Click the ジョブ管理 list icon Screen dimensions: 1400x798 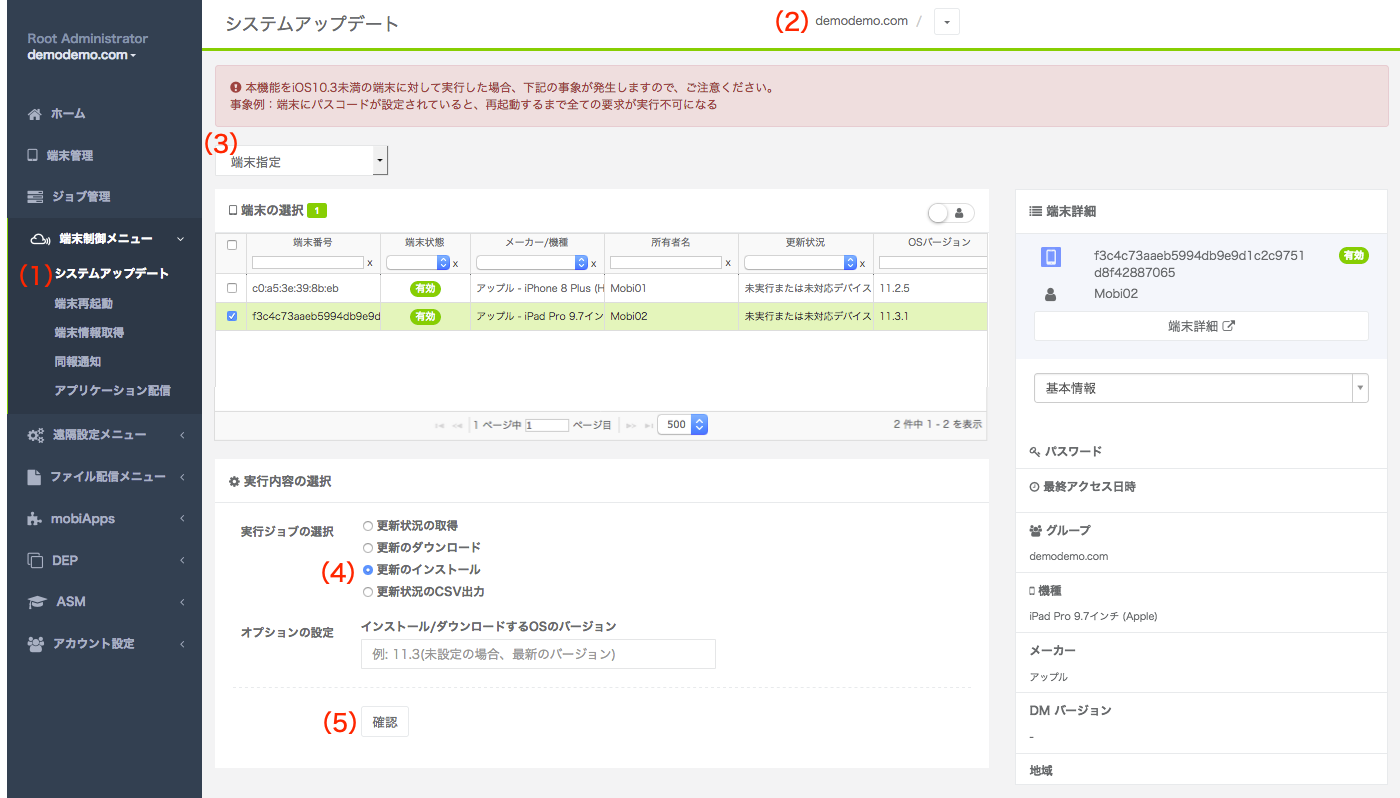point(35,196)
